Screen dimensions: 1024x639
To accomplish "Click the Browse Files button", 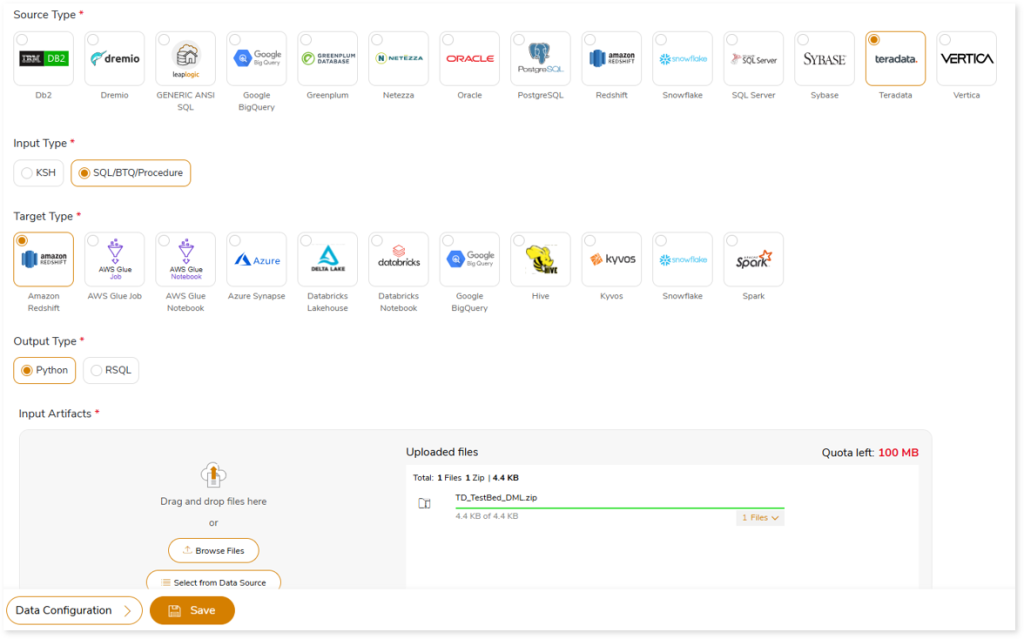I will tap(213, 551).
